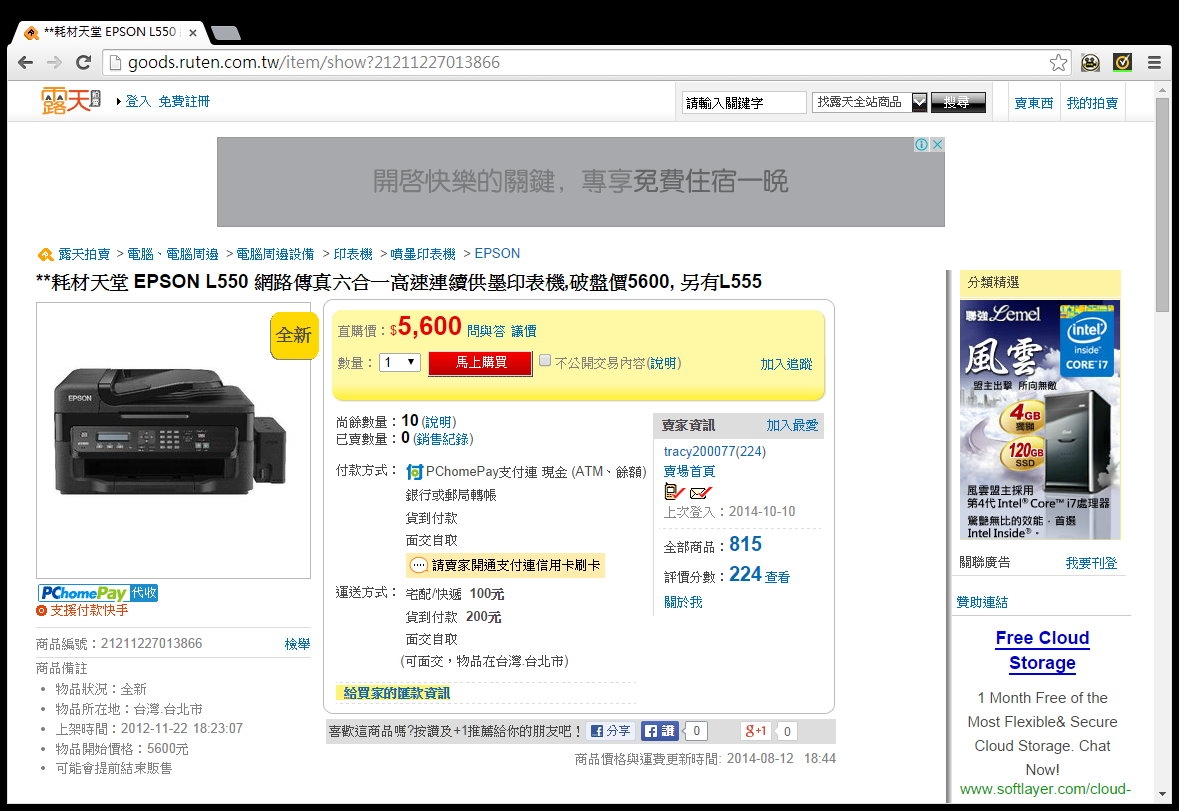
Task: Click 銷售紀錄 sales record link
Action: [443, 439]
